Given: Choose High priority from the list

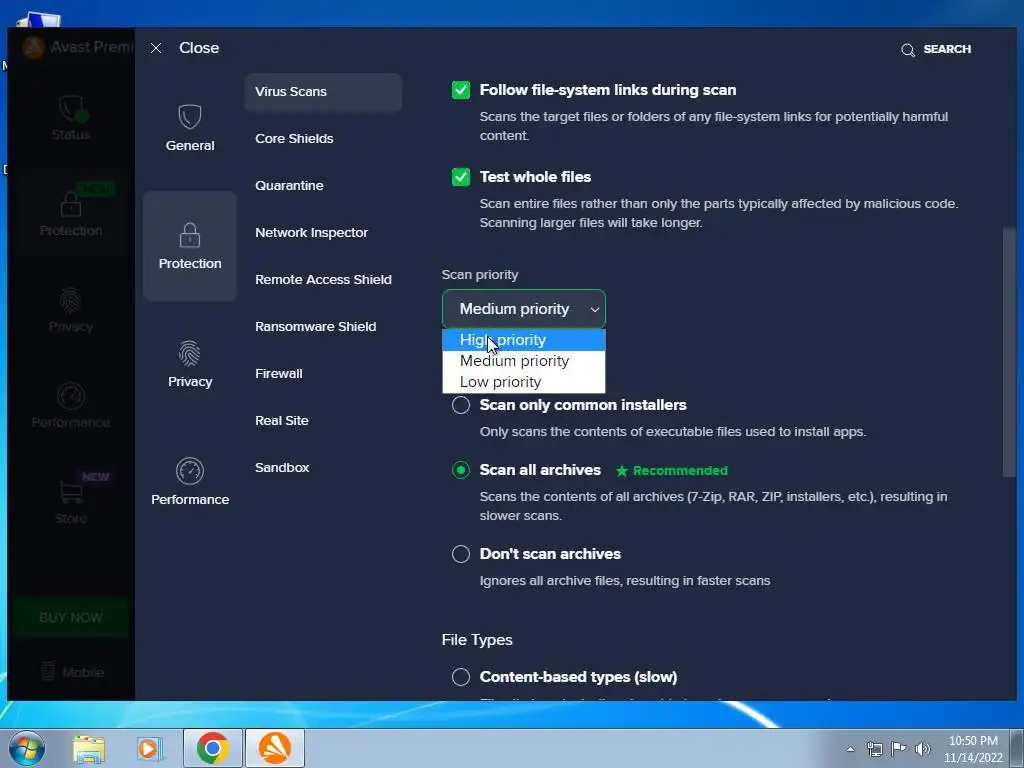Looking at the screenshot, I should (524, 340).
